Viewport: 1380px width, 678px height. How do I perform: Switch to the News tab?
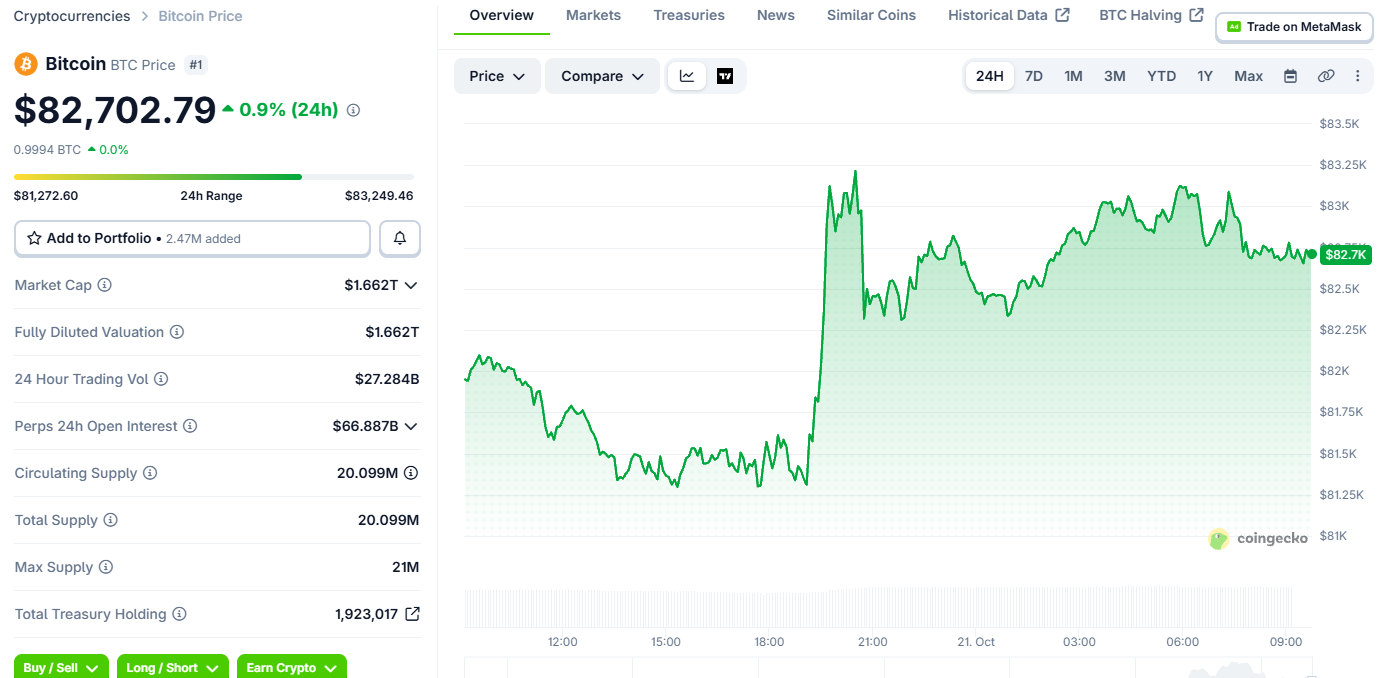(x=776, y=15)
